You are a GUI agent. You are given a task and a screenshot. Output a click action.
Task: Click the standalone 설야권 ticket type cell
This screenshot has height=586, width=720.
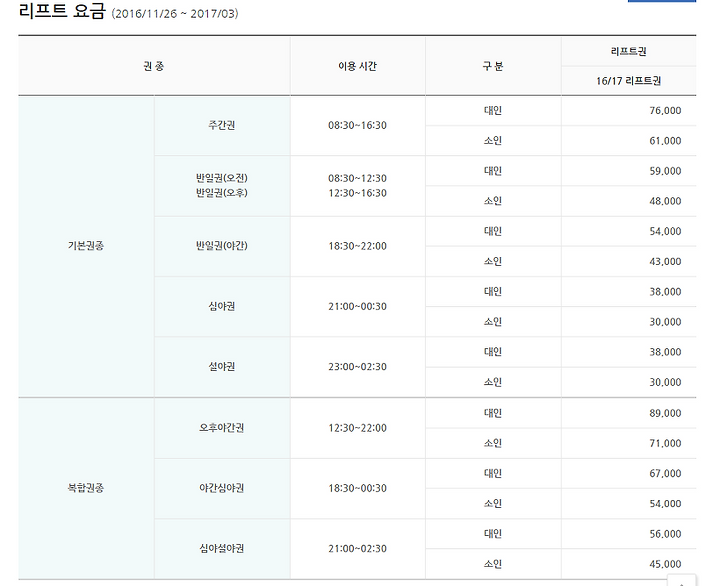coord(222,366)
